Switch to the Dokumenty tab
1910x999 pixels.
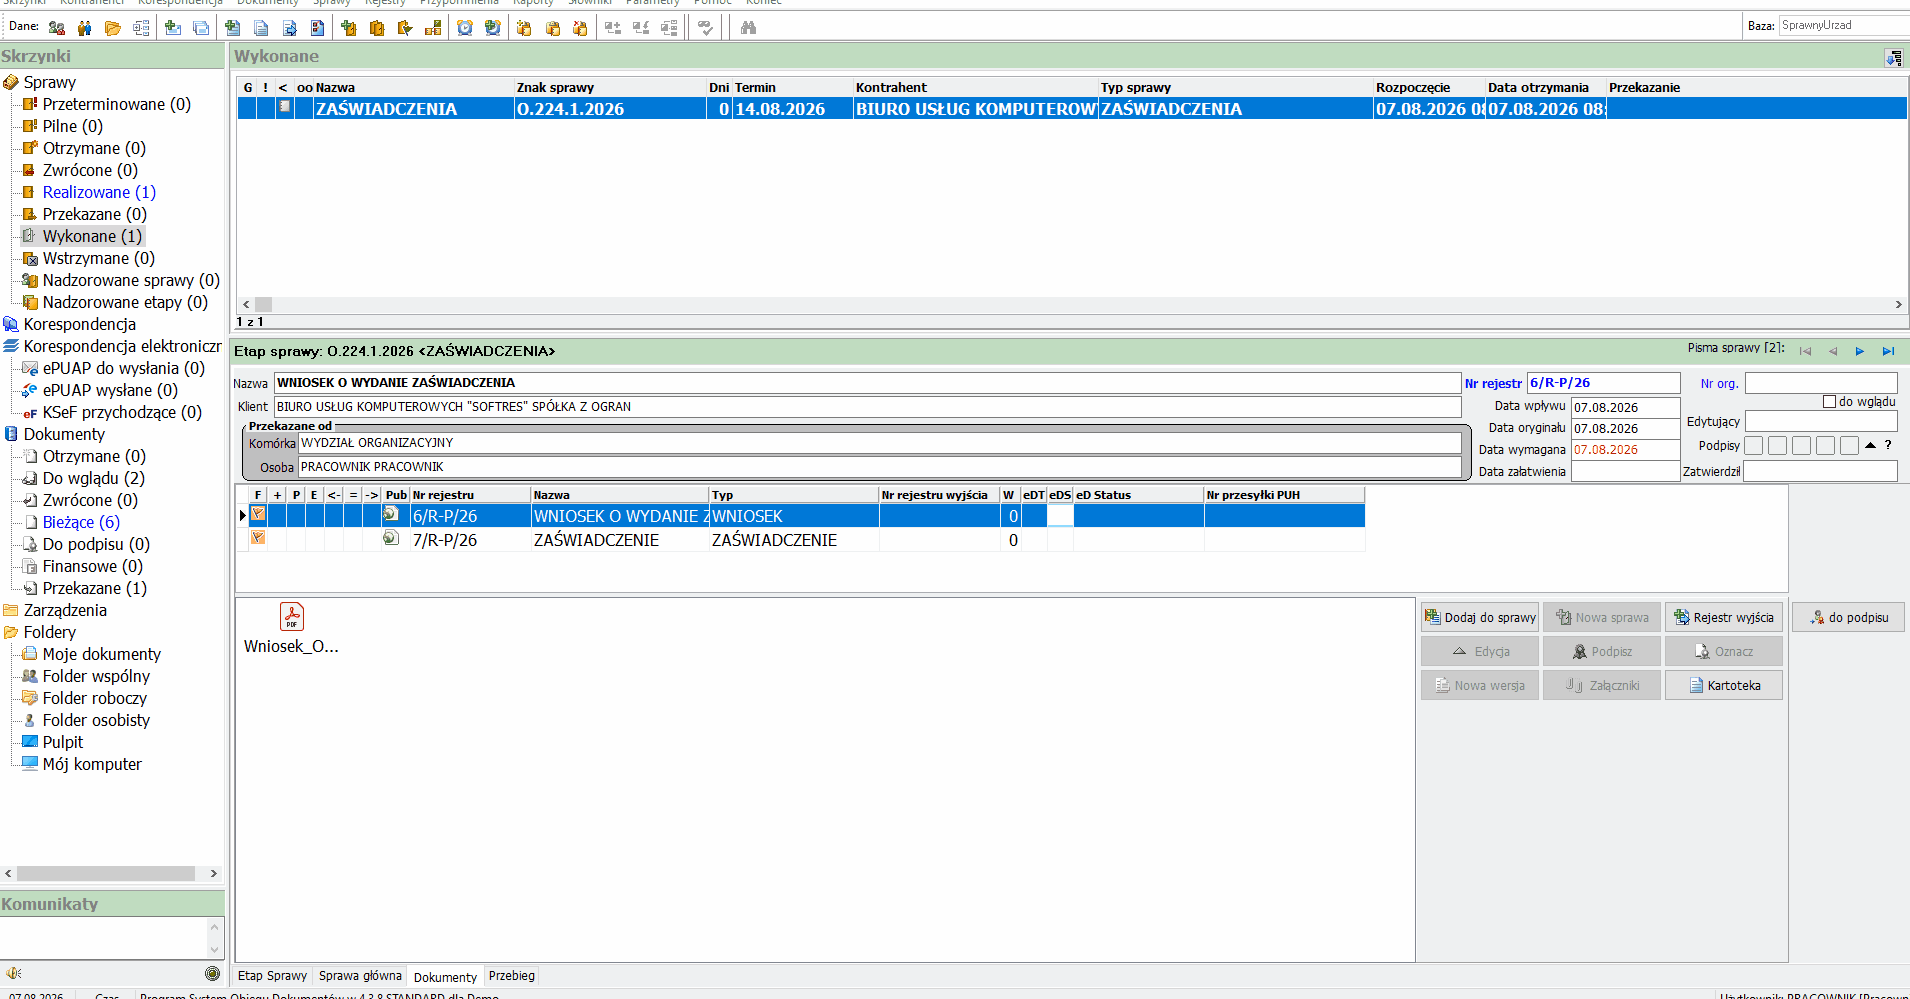coord(445,977)
